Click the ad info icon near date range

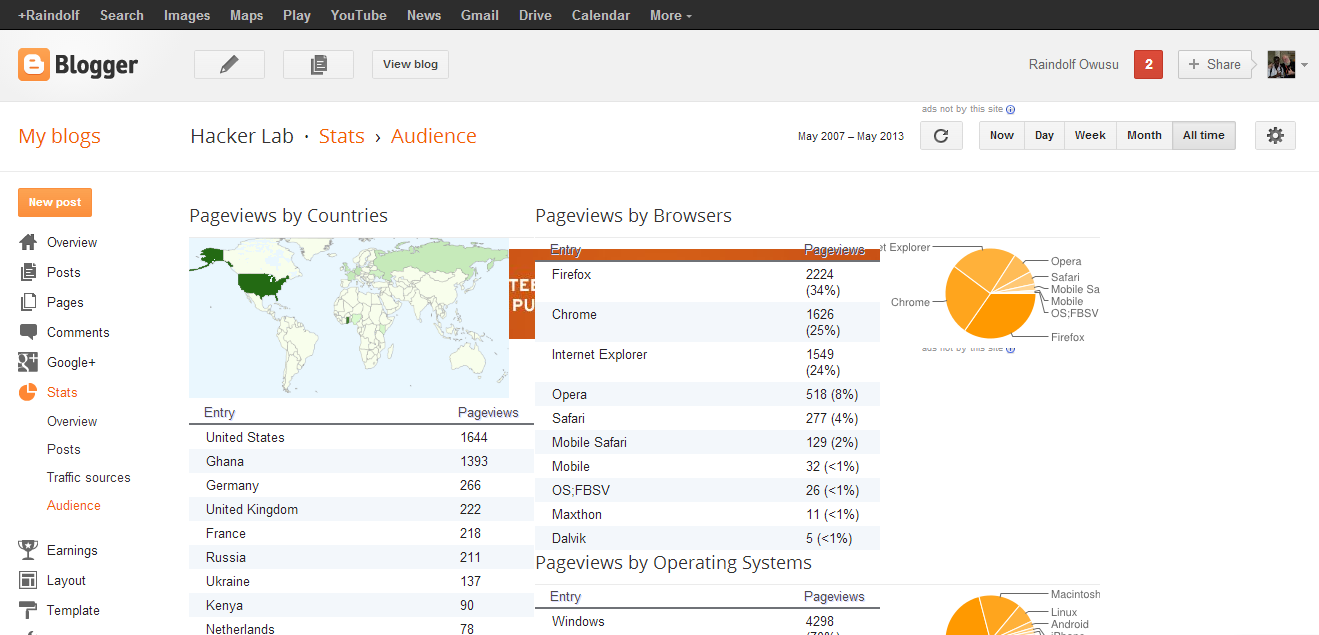pyautogui.click(x=1010, y=110)
